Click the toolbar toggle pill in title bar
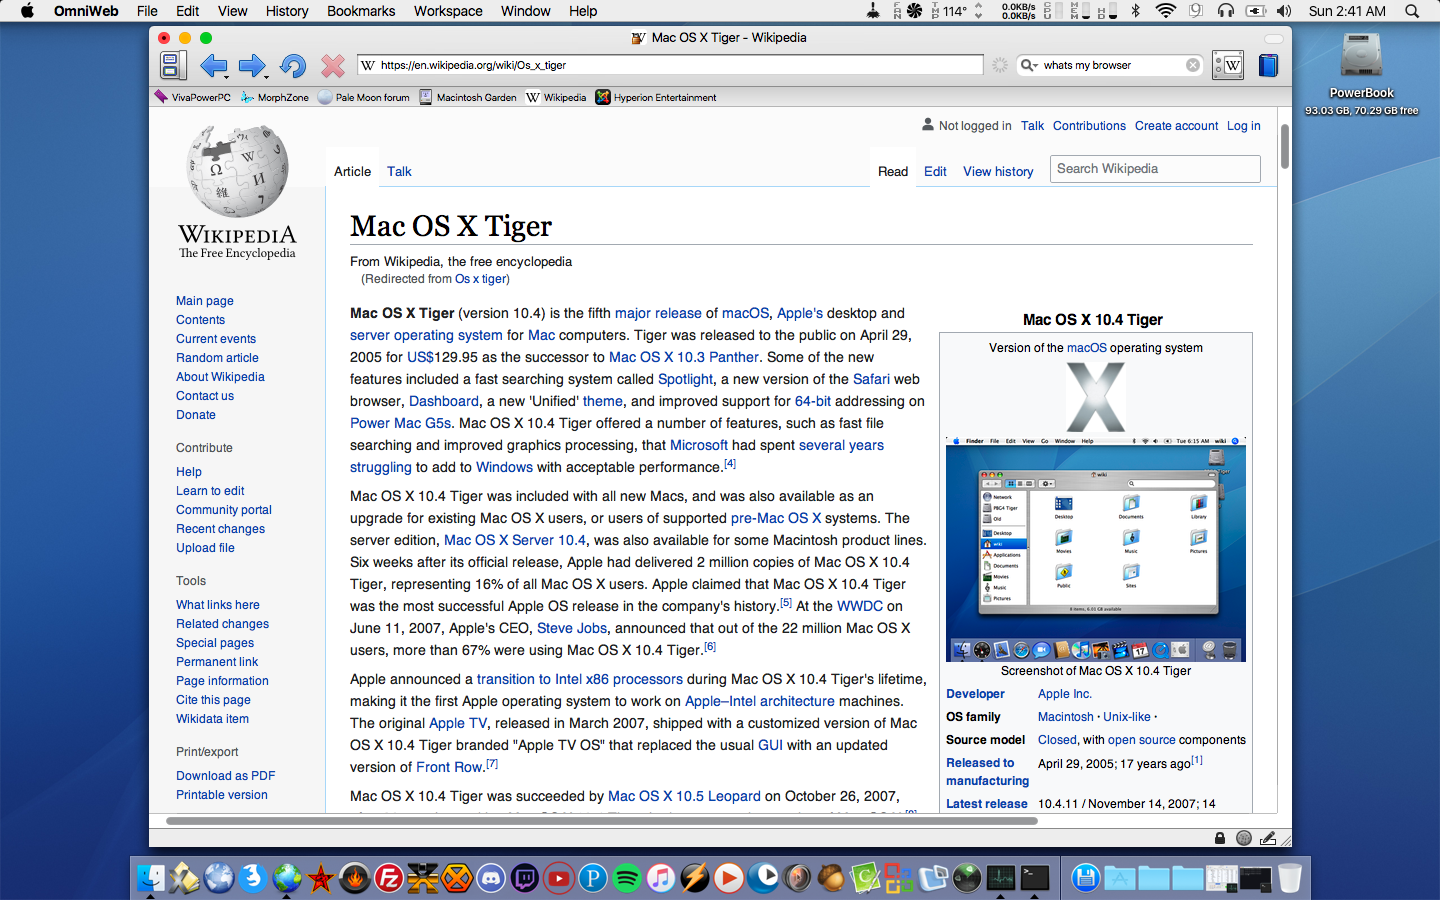 pos(1273,38)
